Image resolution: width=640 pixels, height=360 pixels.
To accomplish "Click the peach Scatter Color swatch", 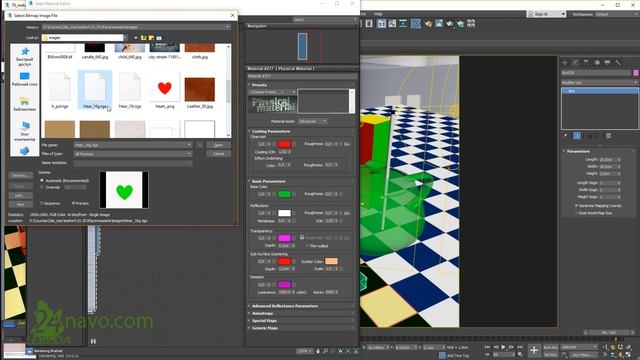I will 331,261.
